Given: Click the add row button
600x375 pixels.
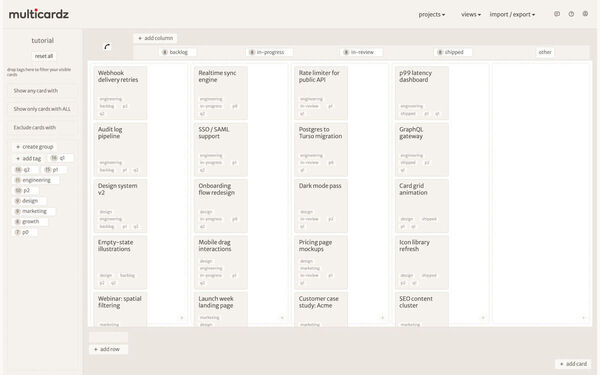Looking at the screenshot, I should [109, 349].
